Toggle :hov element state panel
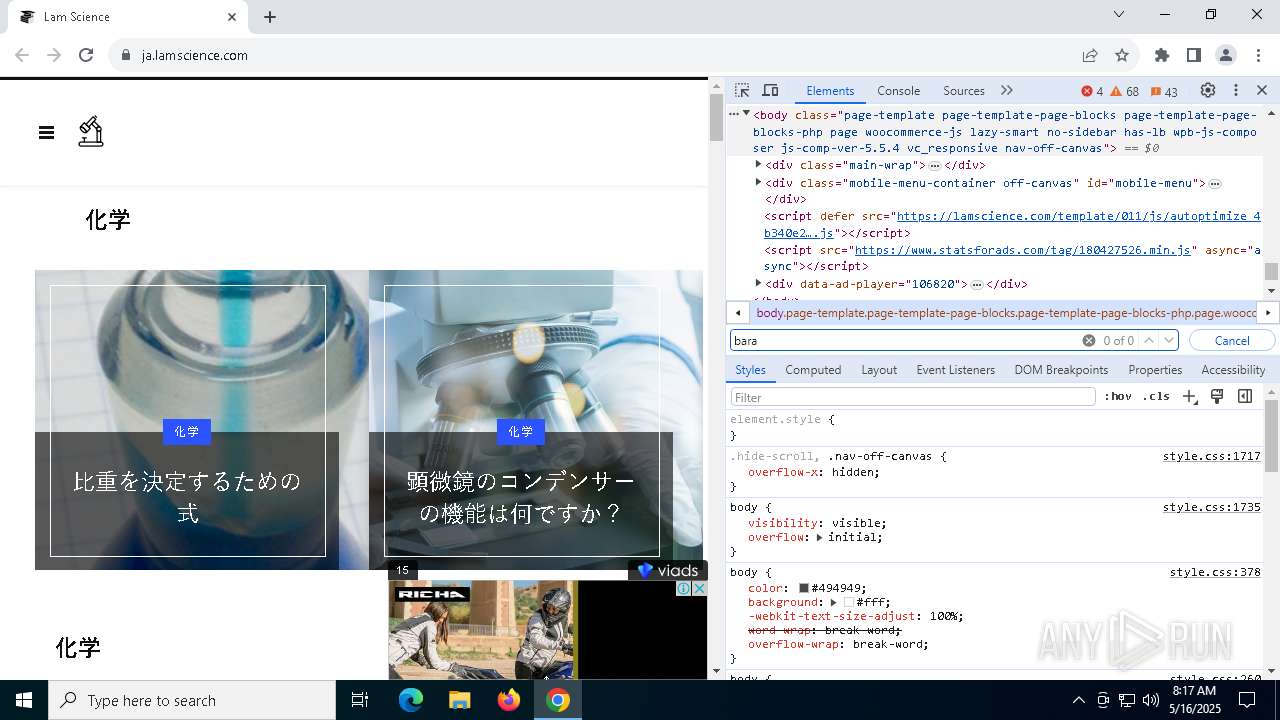 (x=1117, y=396)
